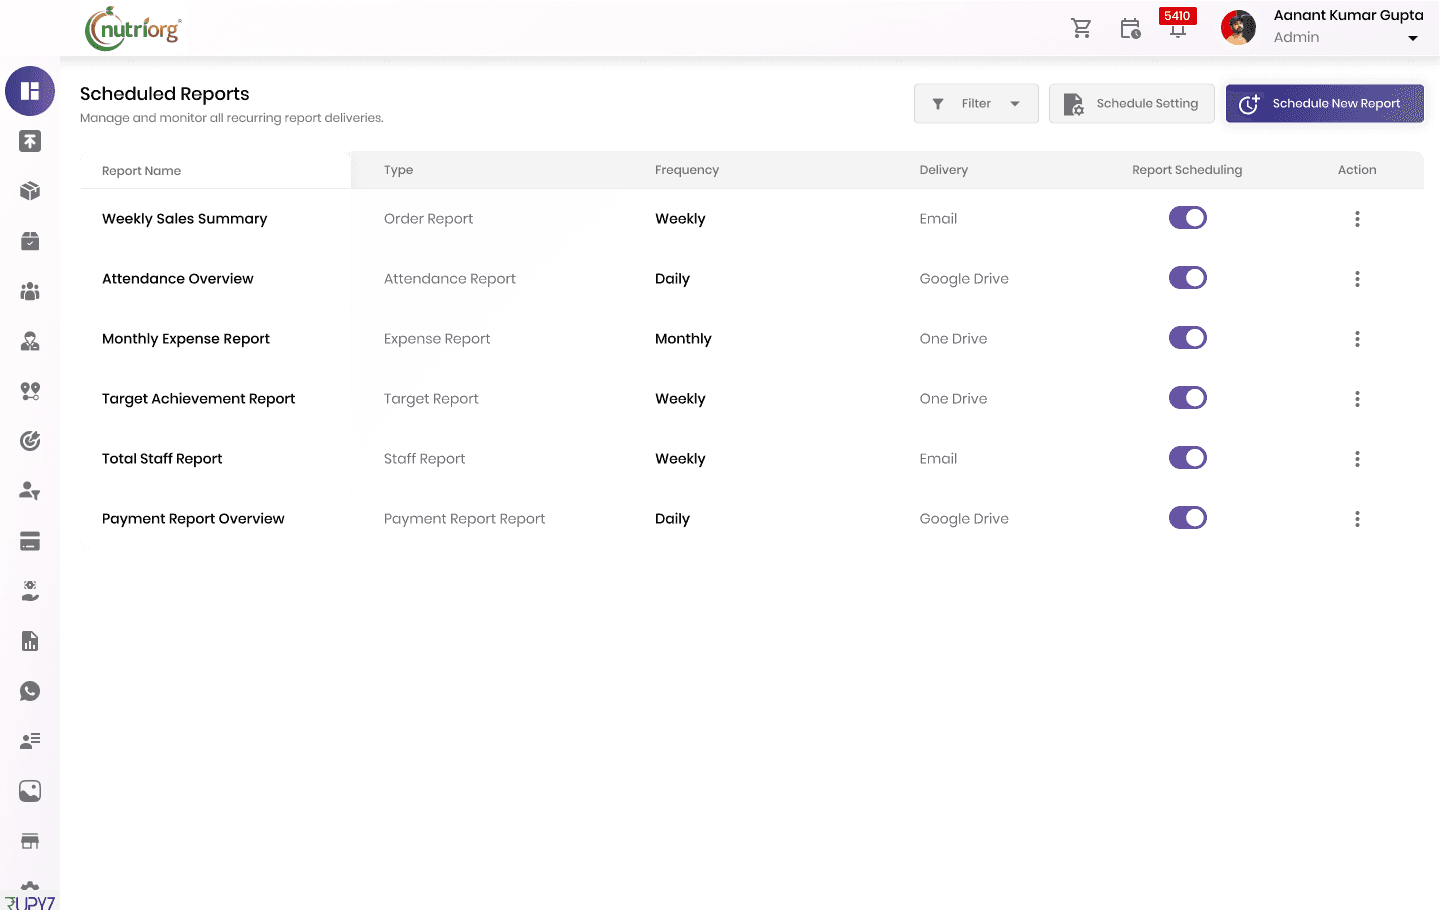Open action menu for Payment Report Overview

(x=1357, y=519)
